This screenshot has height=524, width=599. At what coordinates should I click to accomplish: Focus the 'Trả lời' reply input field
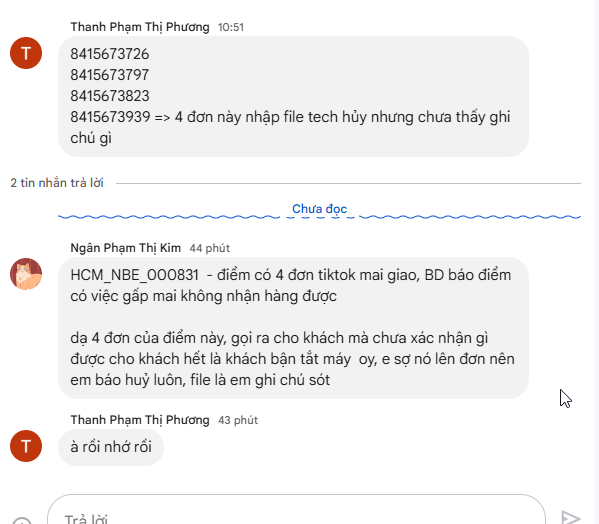tap(296, 510)
